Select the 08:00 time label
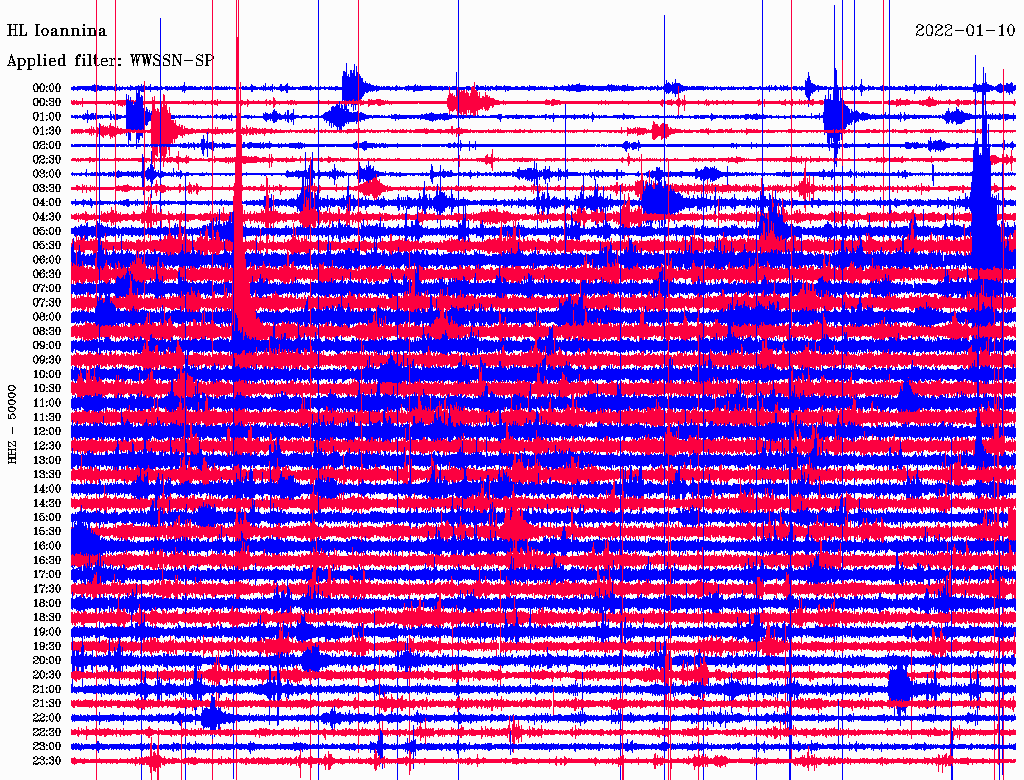Screen dimensions: 1024x780 [47, 317]
